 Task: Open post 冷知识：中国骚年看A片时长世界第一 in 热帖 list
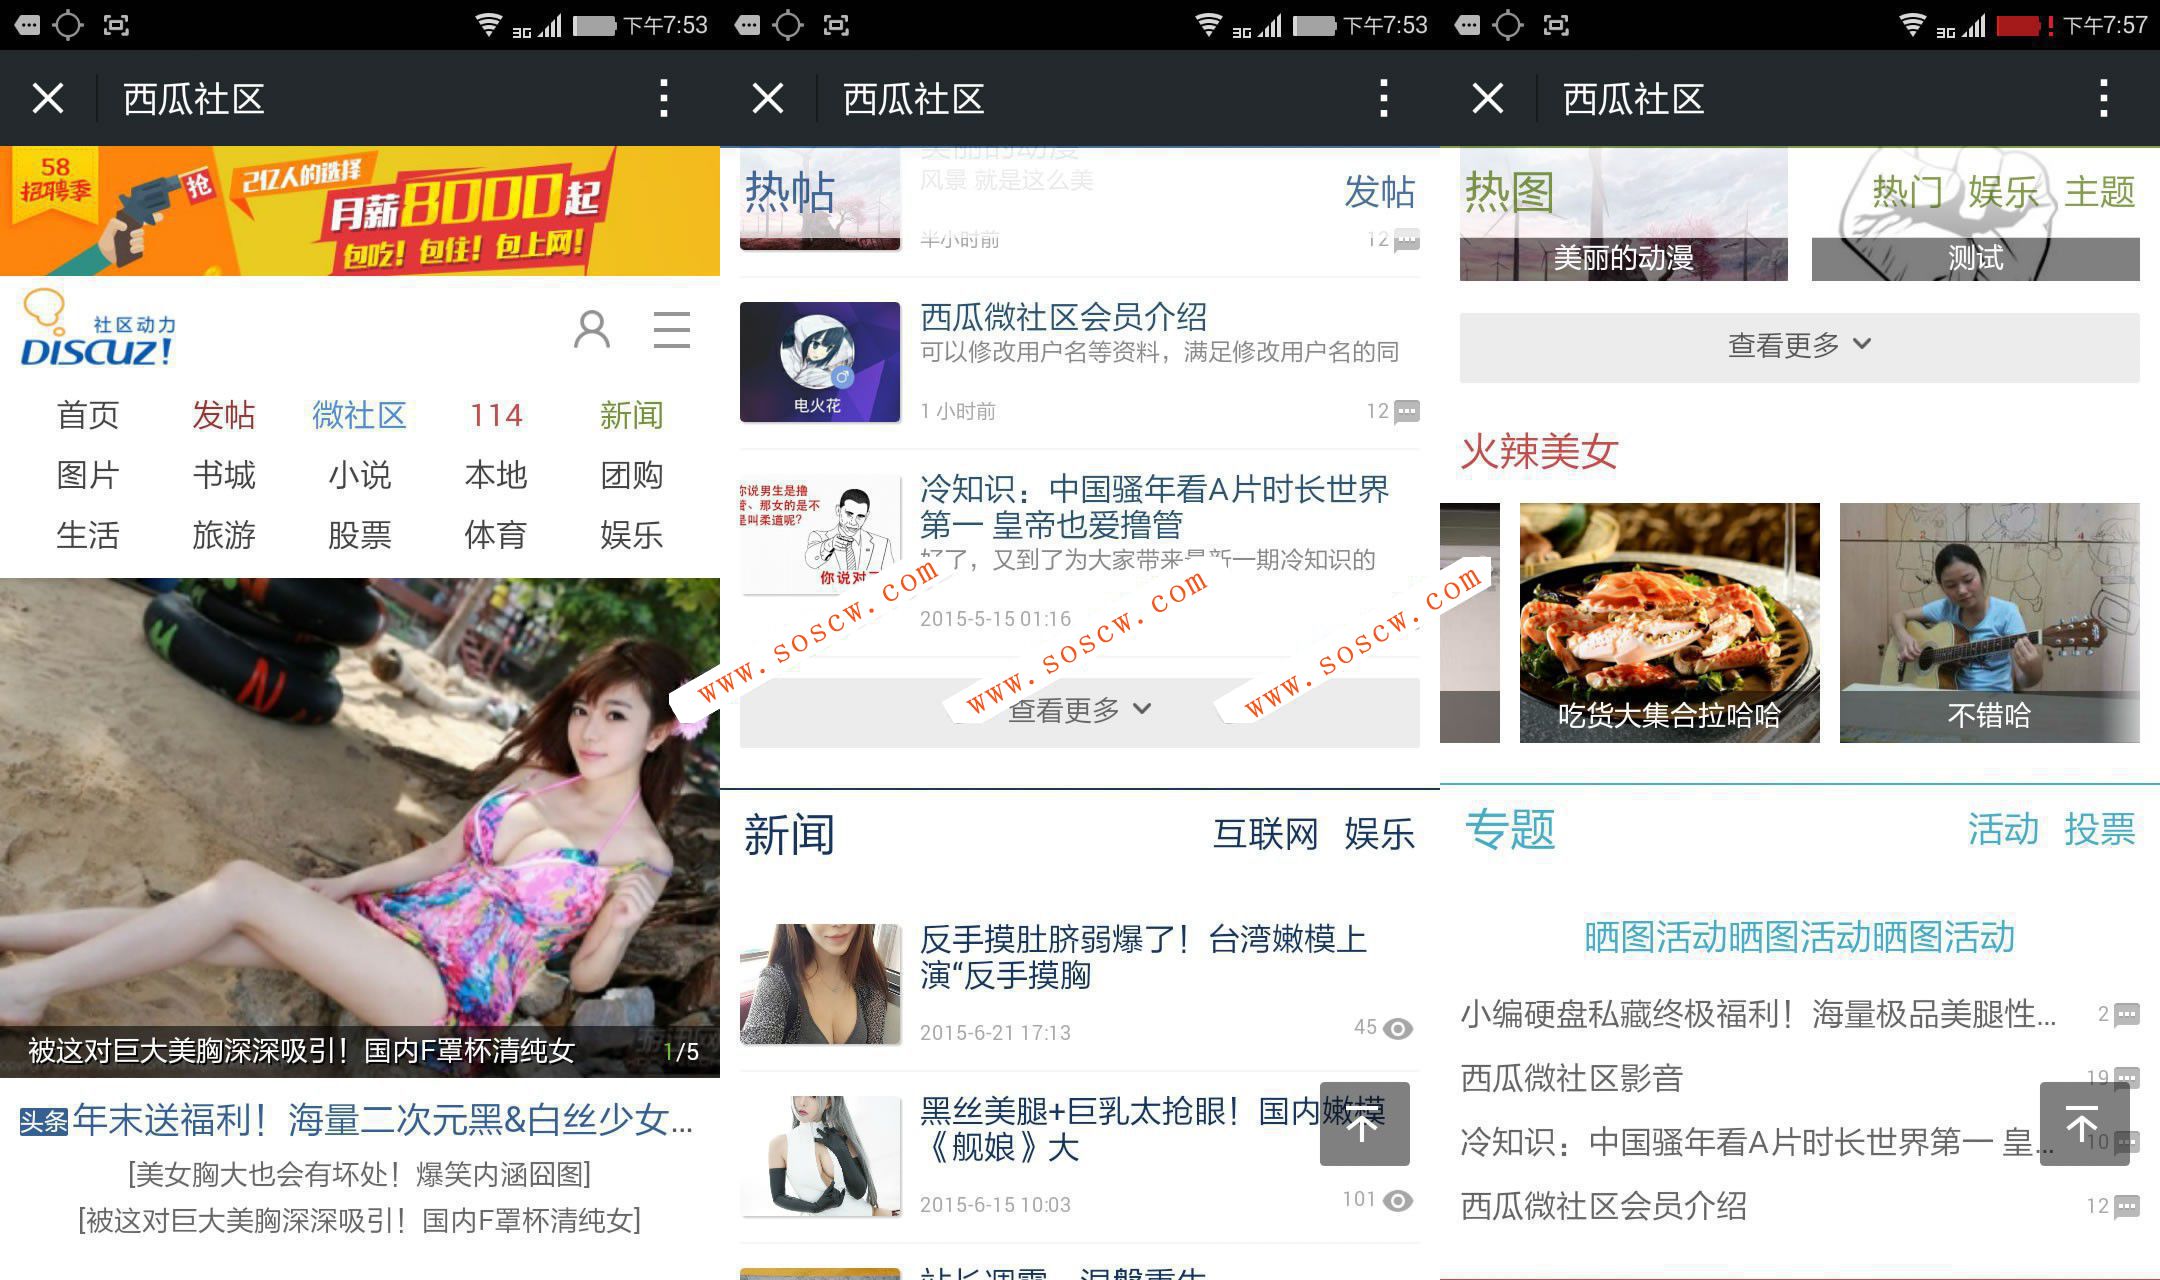click(1155, 507)
